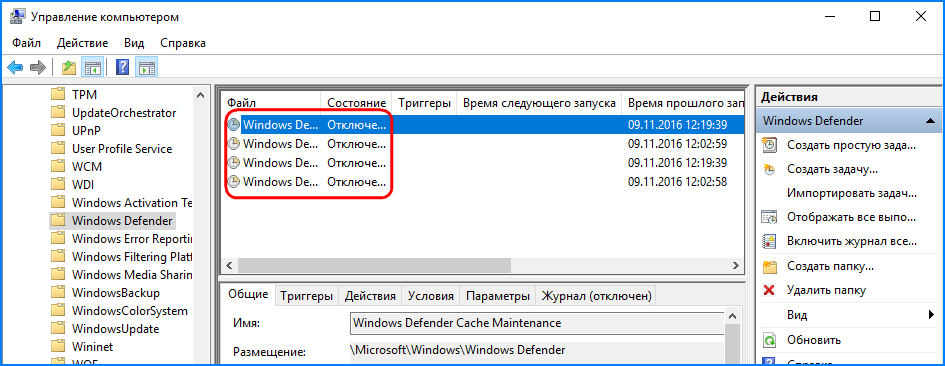The width and height of the screenshot is (945, 366).
Task: Click Удалить папку action
Action: pos(826,291)
